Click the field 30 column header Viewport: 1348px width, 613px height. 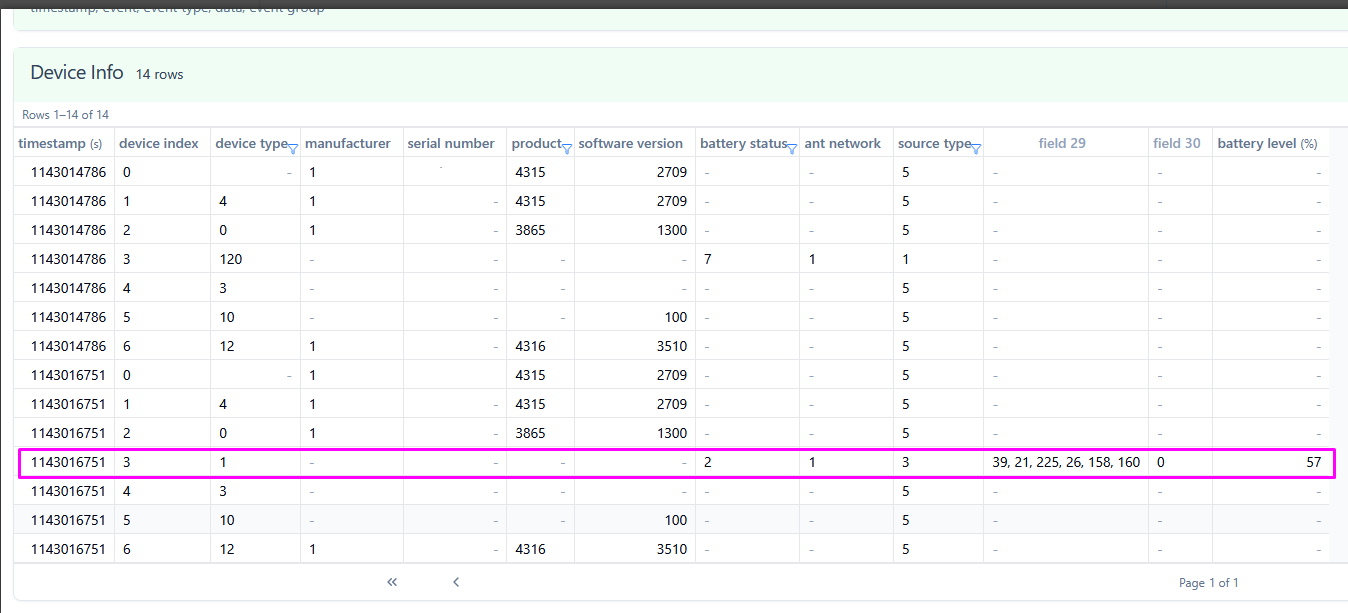(1177, 144)
